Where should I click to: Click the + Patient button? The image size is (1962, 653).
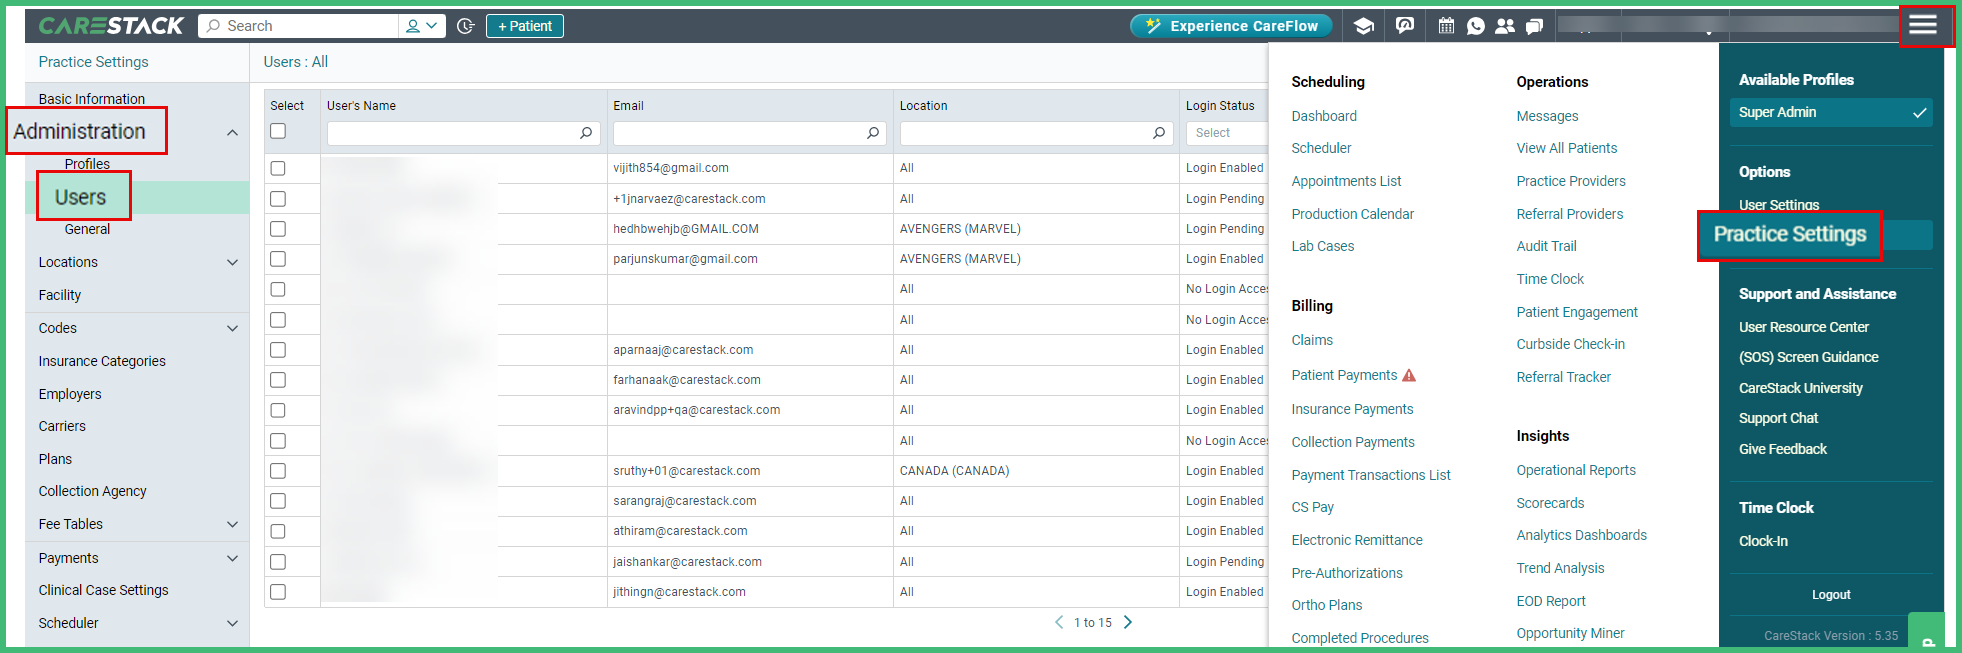tap(525, 26)
